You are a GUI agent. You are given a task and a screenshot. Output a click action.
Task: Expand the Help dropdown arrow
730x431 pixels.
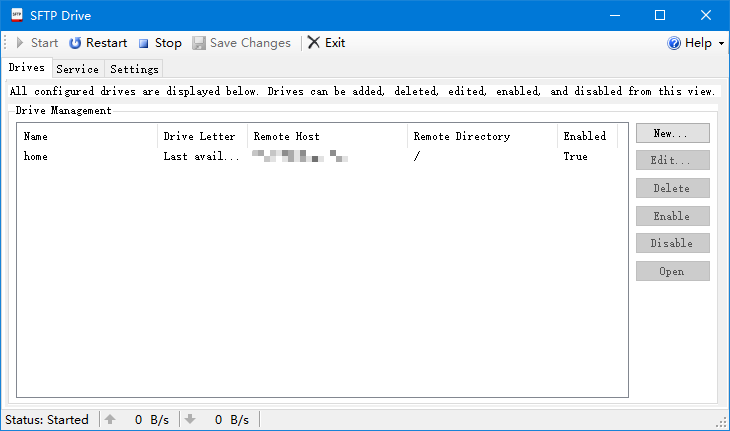tap(720, 43)
